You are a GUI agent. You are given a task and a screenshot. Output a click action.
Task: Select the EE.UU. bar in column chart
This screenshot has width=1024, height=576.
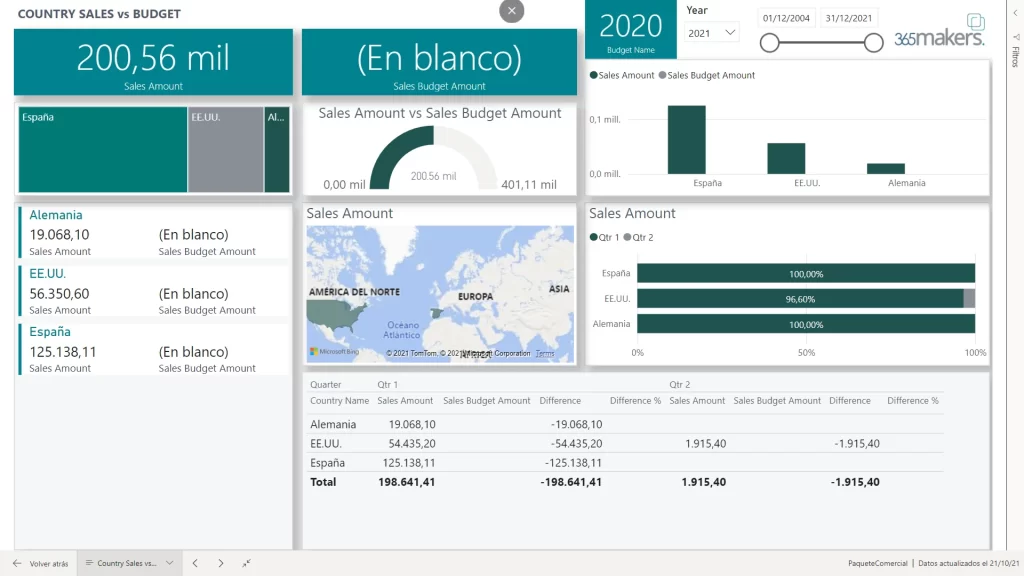(x=786, y=158)
